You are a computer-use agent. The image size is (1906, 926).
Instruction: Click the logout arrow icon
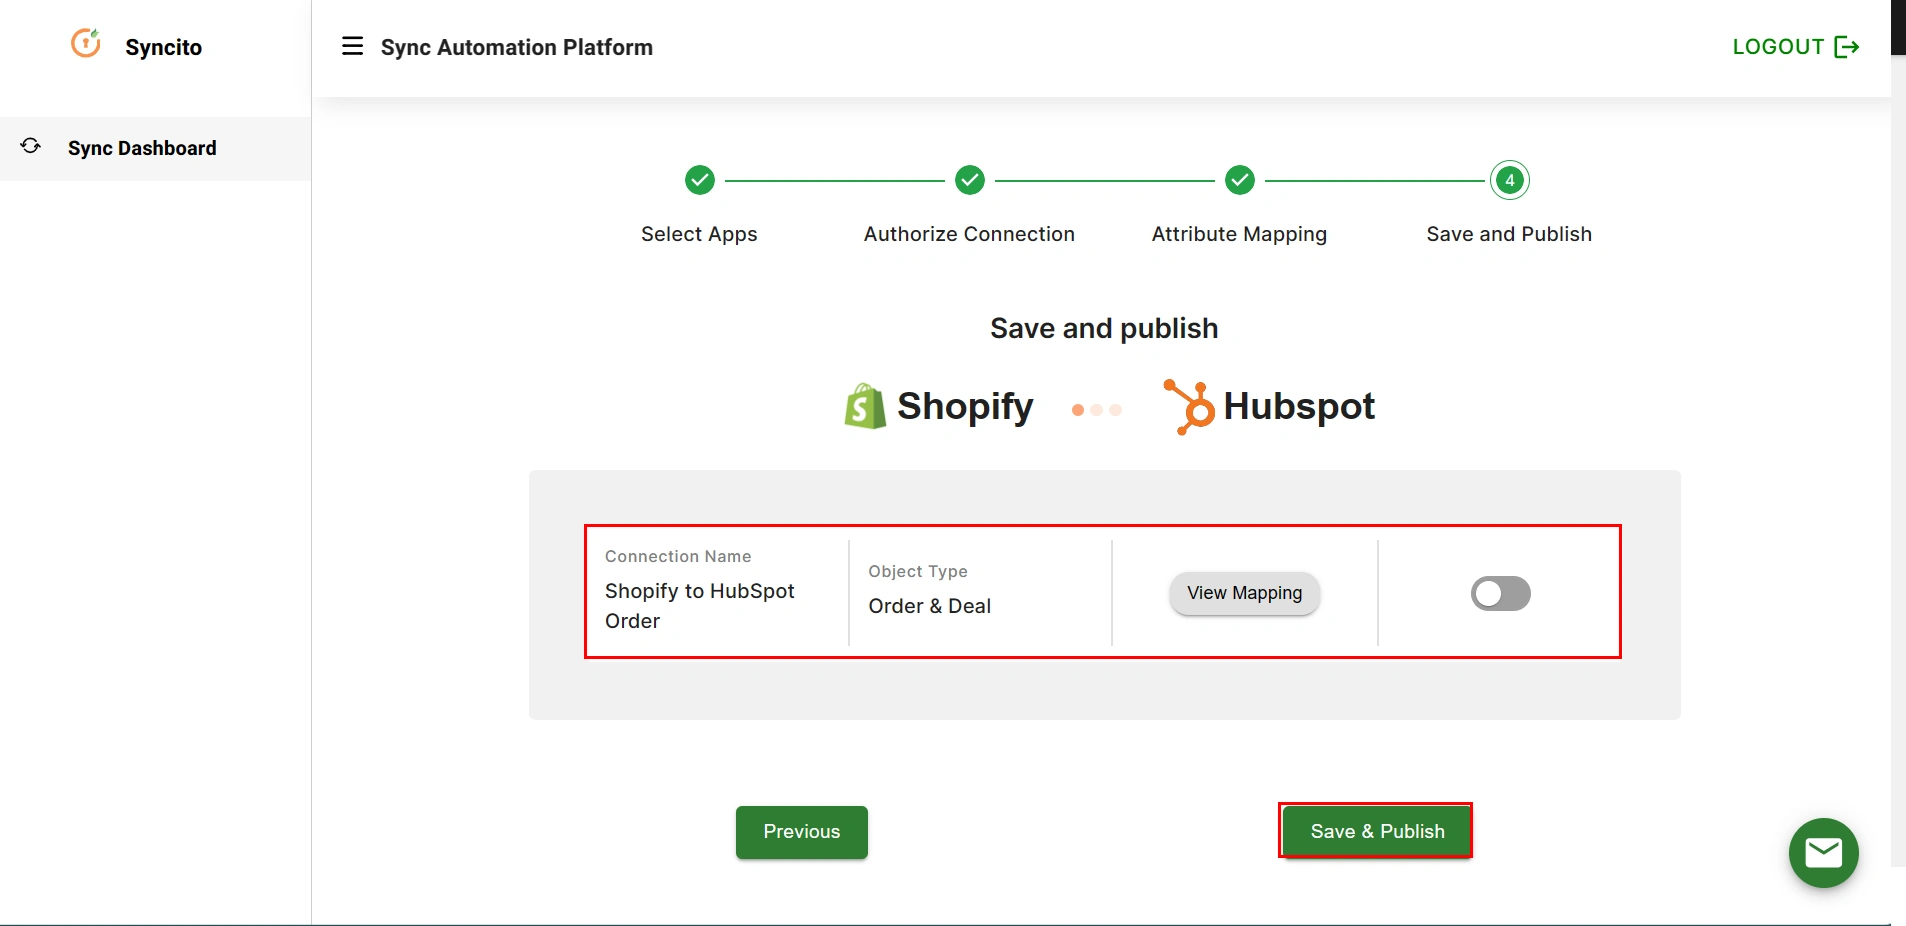coord(1848,46)
